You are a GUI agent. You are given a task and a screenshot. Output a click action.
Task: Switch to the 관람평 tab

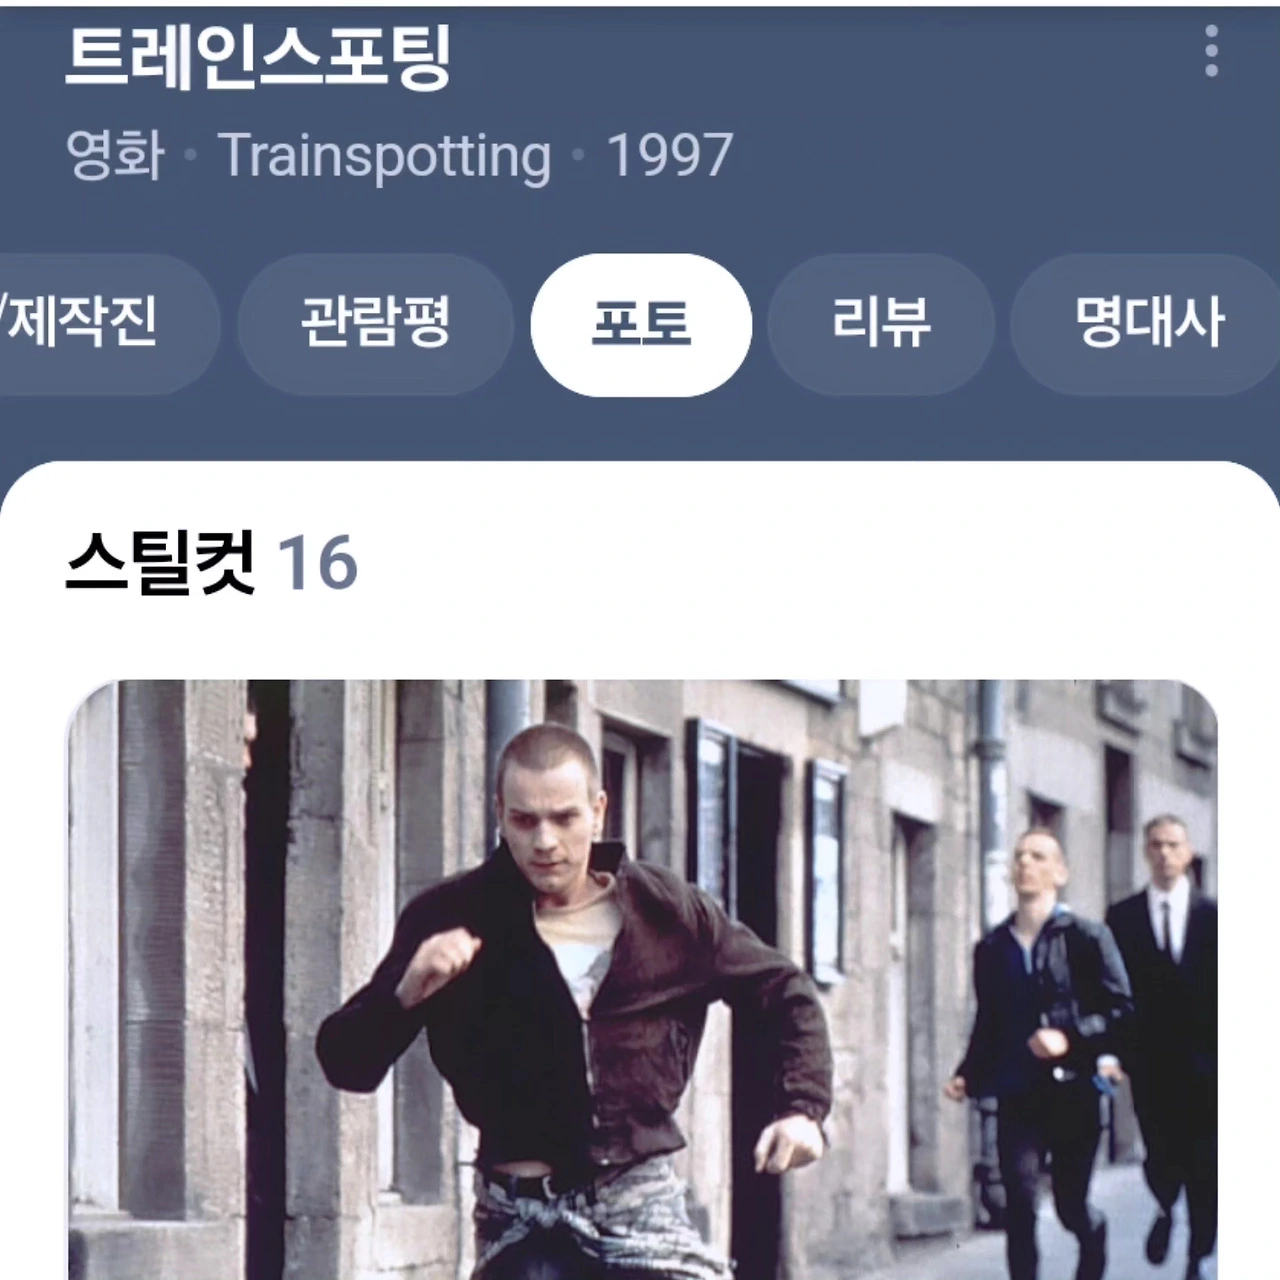375,324
